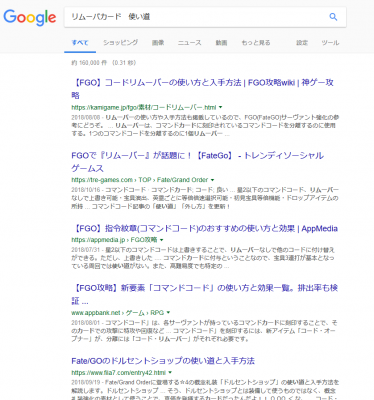The height and width of the screenshot is (400, 374).
Task: Open the 設定 menu
Action: coord(302,43)
